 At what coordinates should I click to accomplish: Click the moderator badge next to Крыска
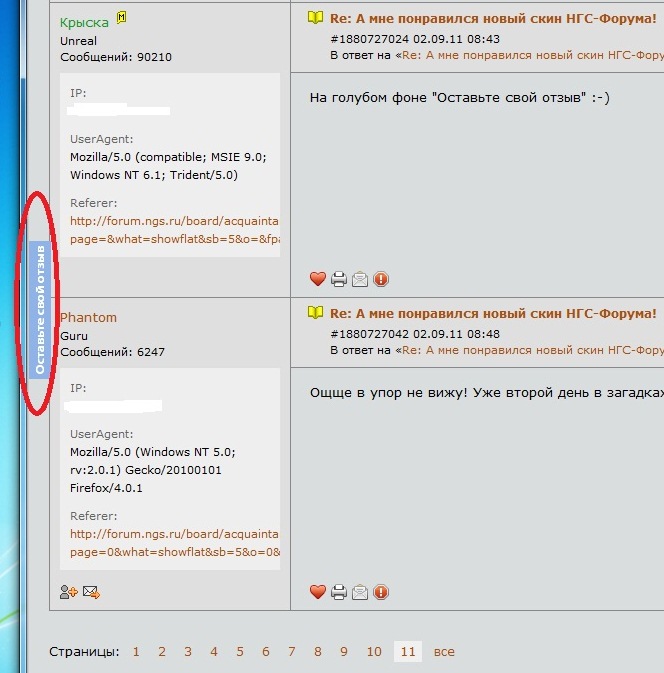coord(122,18)
